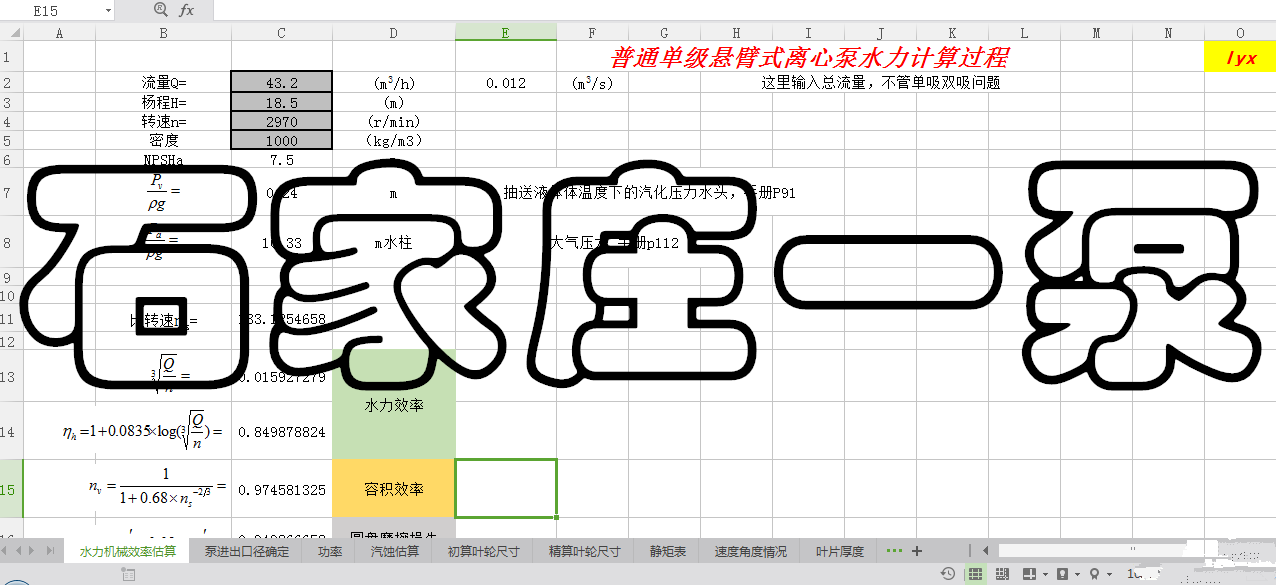Open the Name Box dropdown arrow
This screenshot has height=585, width=1276.
107,10
